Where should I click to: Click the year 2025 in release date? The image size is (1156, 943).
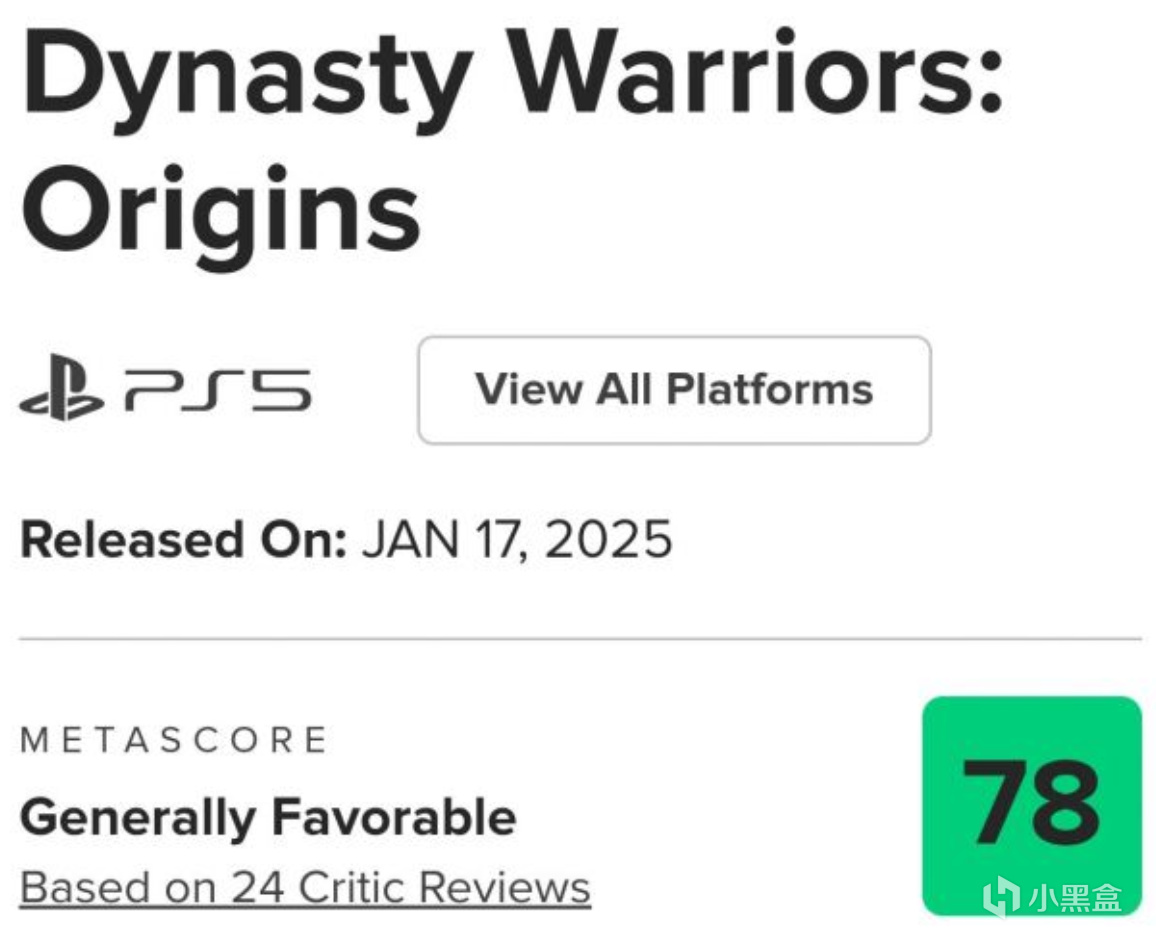[607, 540]
